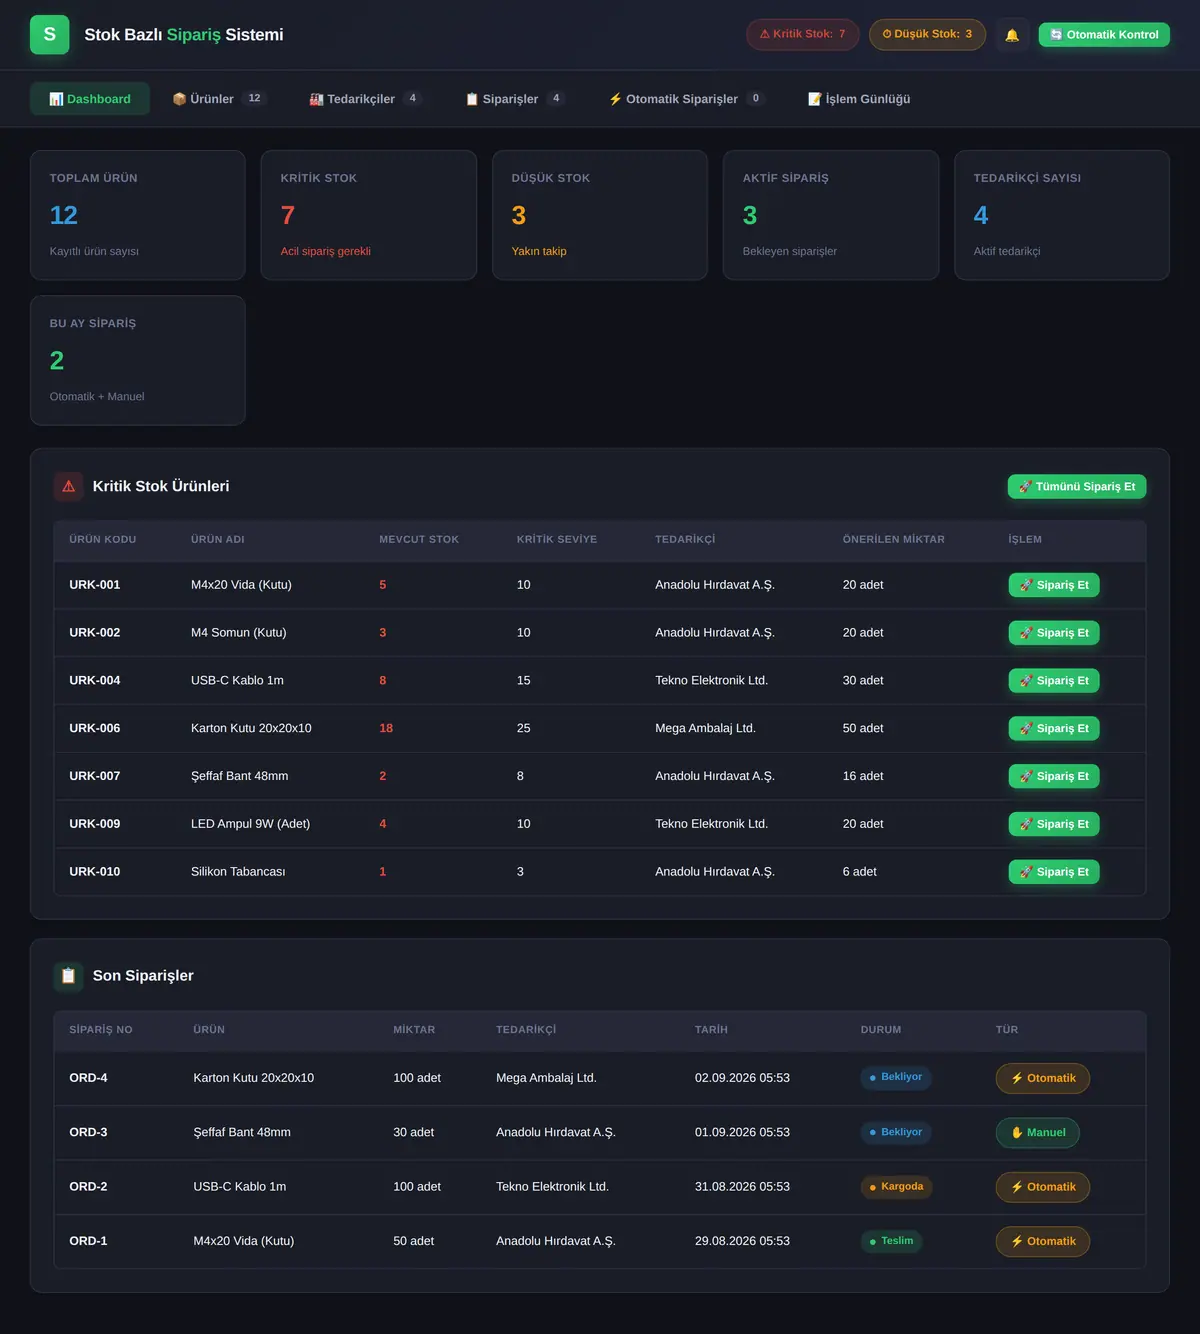Click Sipariş Et for URK-002

[x=1054, y=633]
